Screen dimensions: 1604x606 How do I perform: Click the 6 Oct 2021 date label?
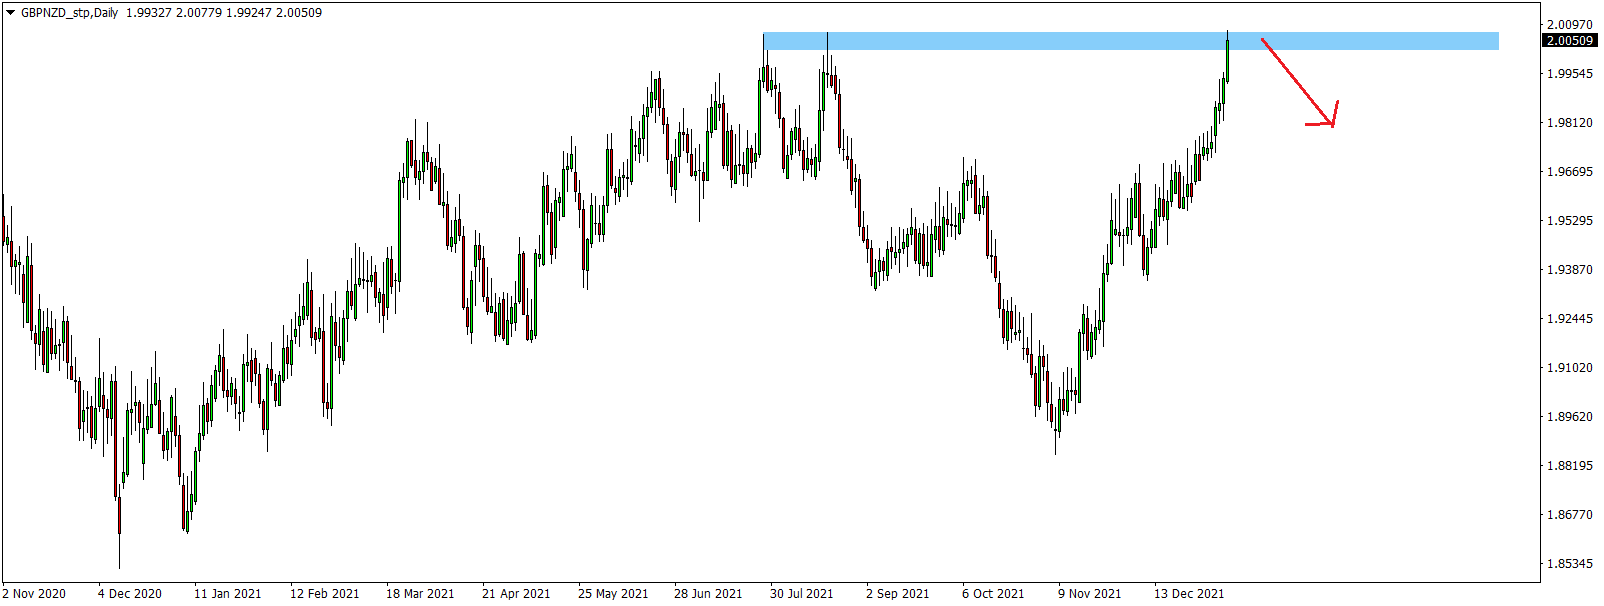[993, 593]
